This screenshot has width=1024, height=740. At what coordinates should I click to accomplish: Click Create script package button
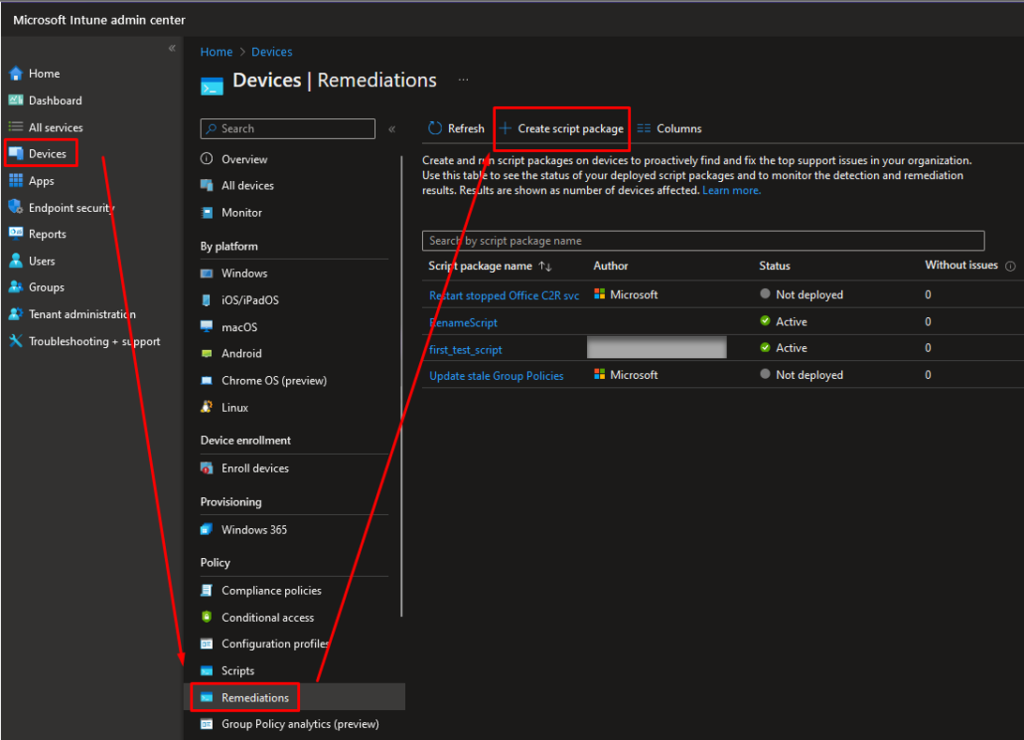[562, 129]
